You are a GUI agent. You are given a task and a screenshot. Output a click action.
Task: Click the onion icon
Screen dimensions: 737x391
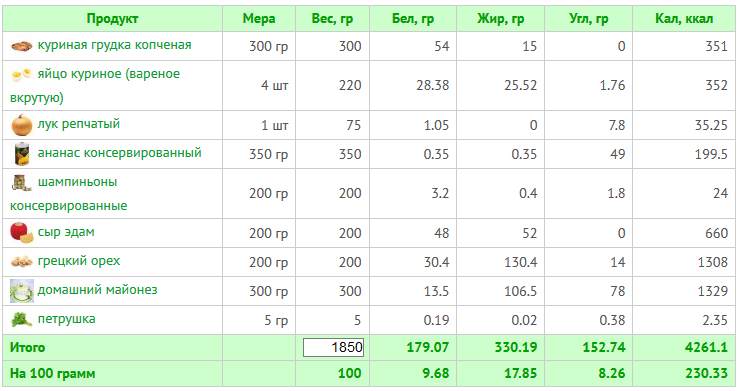click(22, 125)
